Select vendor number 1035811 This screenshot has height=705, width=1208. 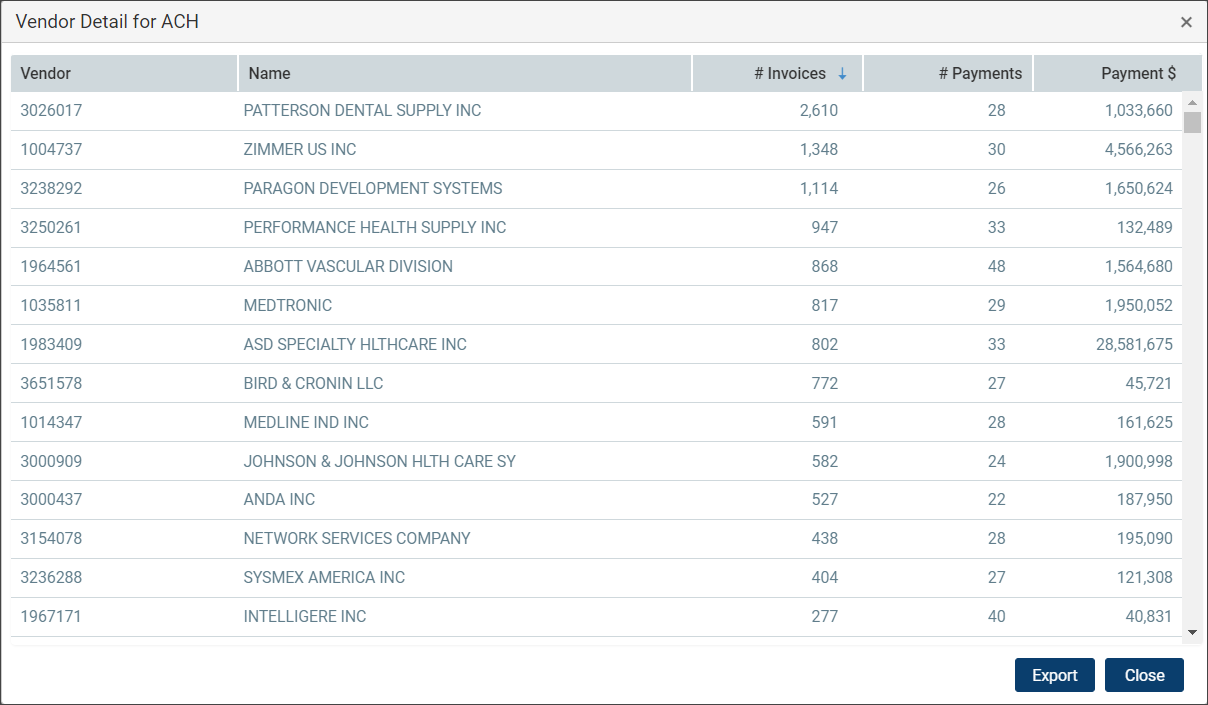(51, 305)
